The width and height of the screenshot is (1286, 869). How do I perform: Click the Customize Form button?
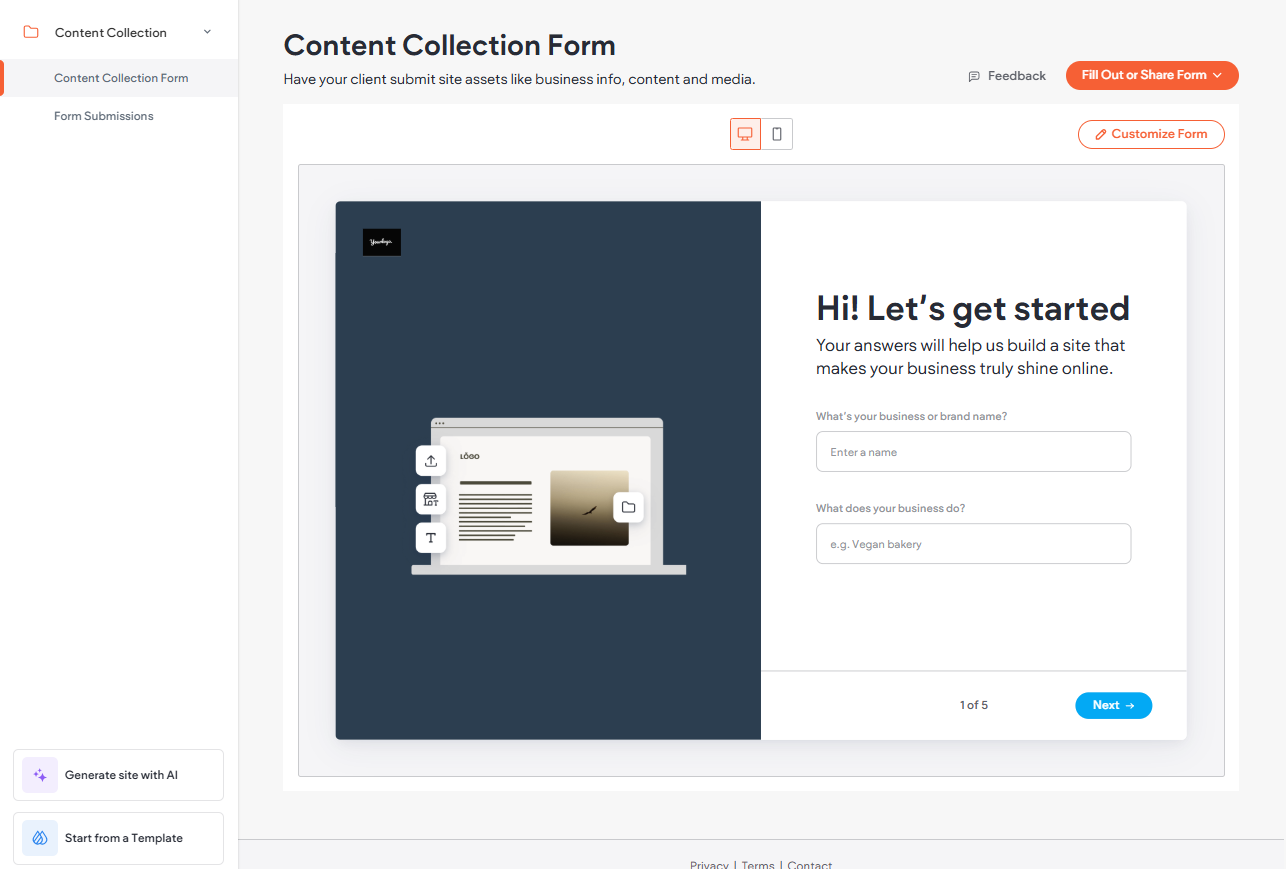click(x=1150, y=134)
